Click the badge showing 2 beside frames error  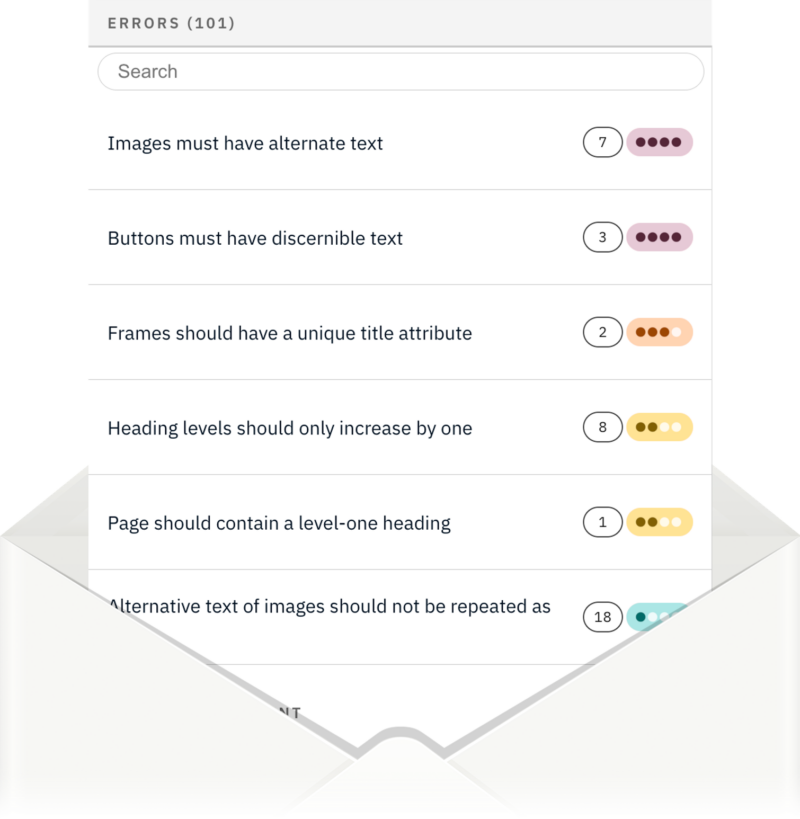(601, 333)
